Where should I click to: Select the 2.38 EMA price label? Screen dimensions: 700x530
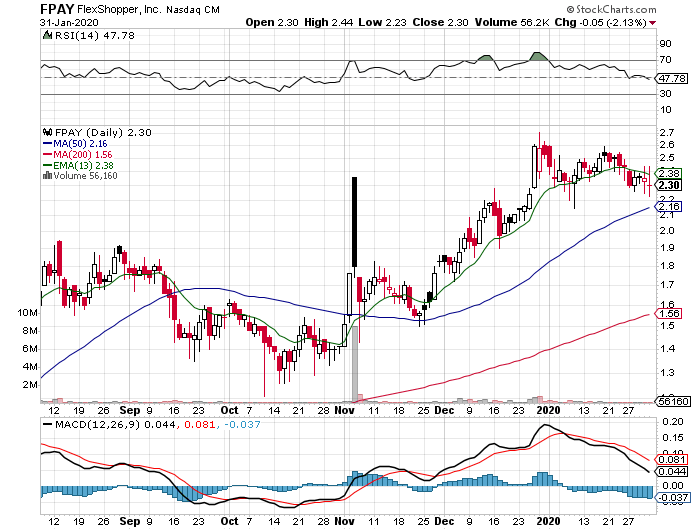pyautogui.click(x=669, y=173)
